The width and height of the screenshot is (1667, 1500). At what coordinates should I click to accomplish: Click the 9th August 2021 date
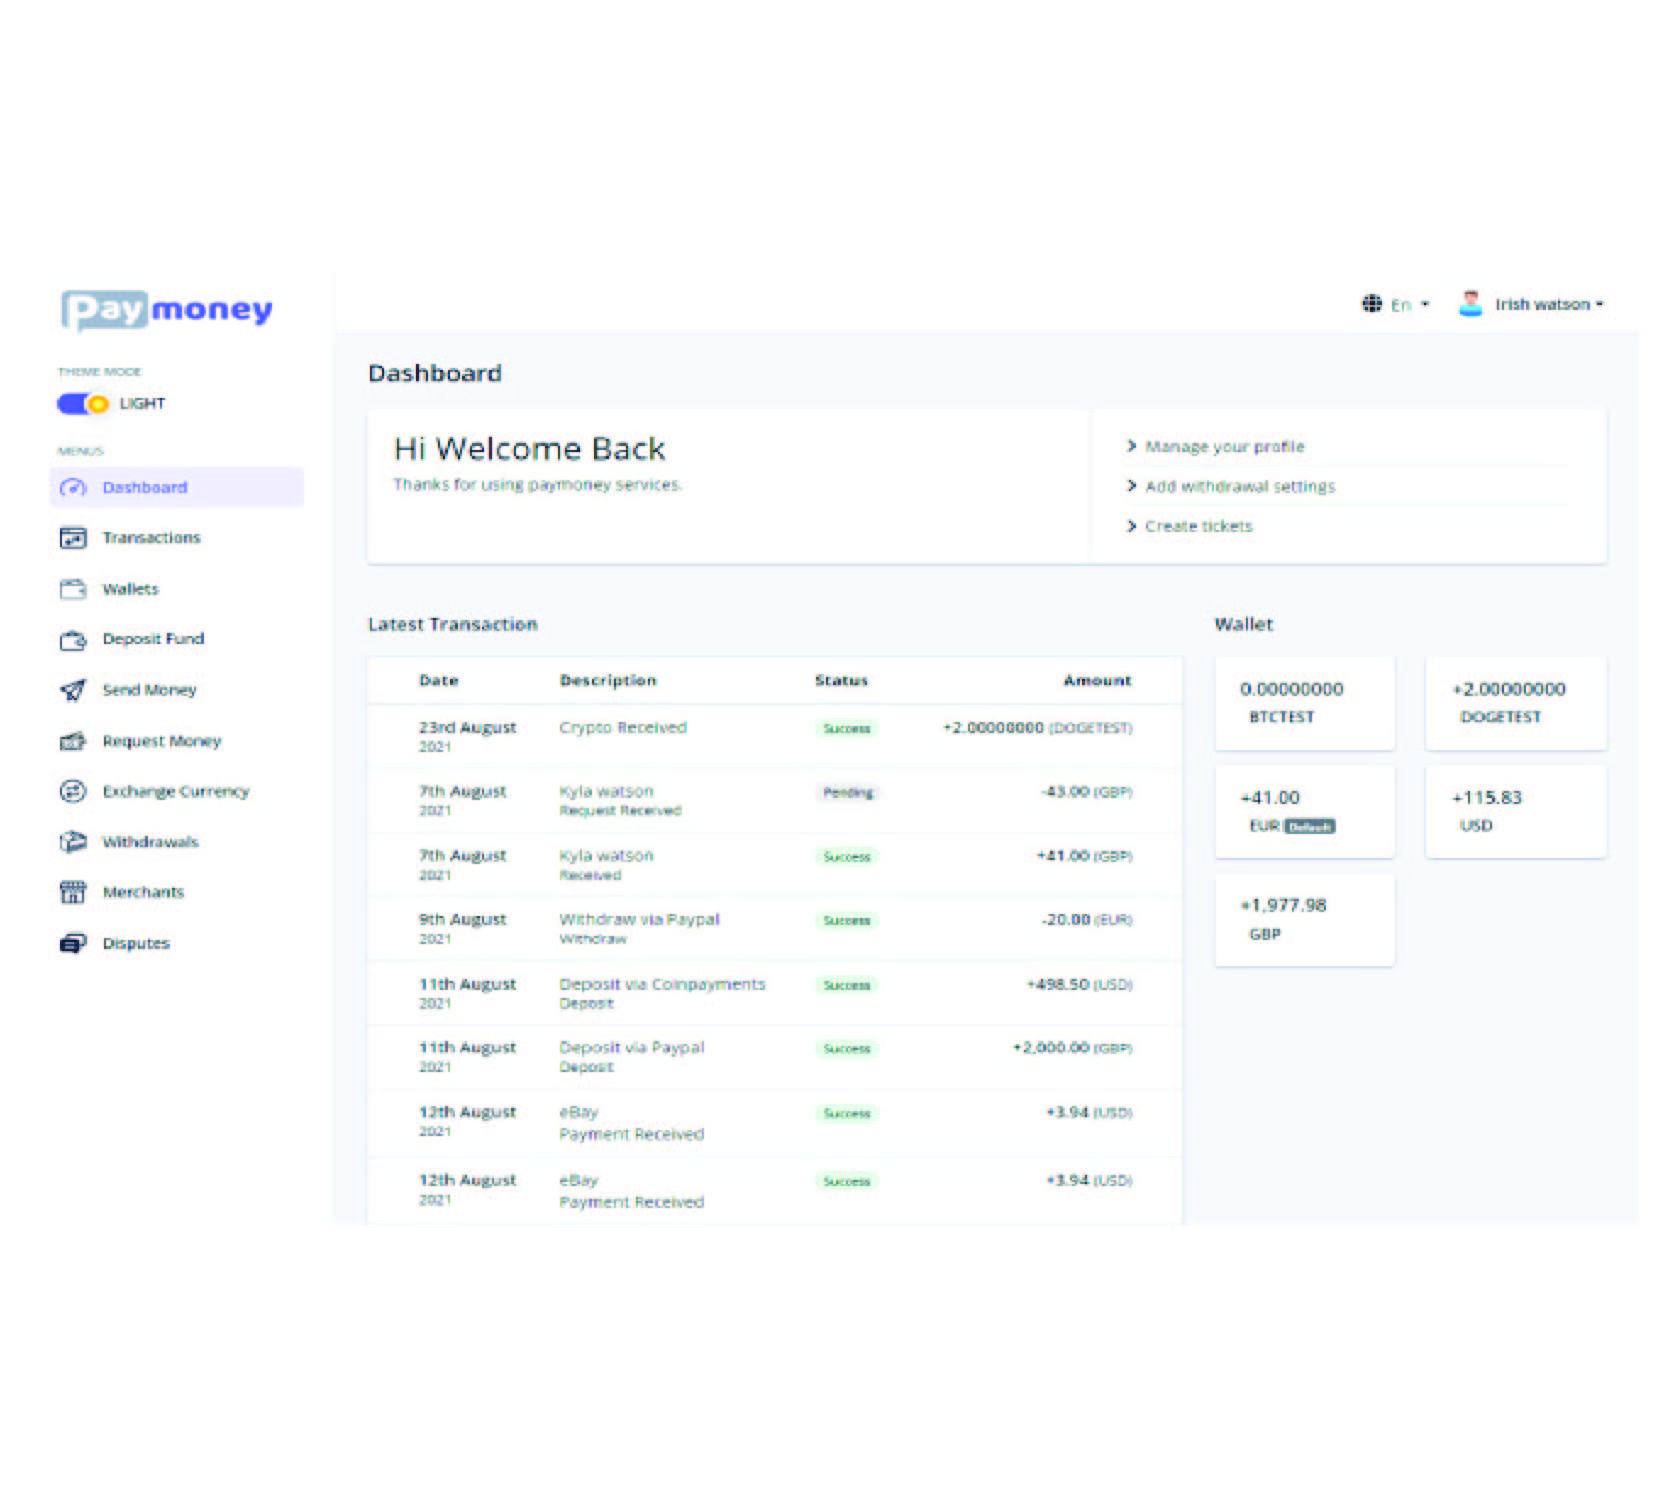tap(462, 928)
